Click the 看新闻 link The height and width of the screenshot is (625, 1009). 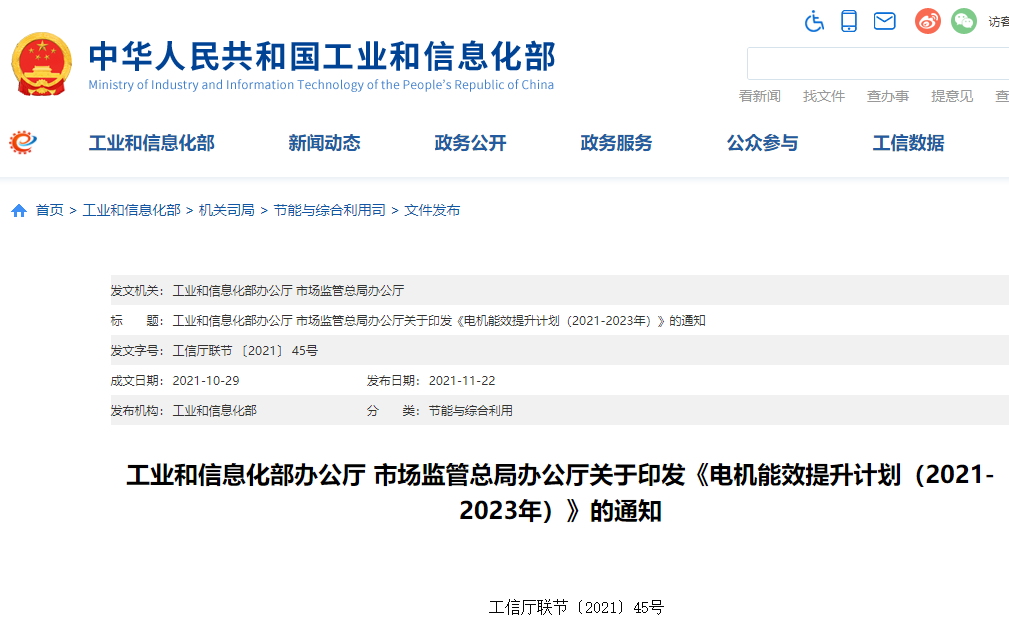760,96
